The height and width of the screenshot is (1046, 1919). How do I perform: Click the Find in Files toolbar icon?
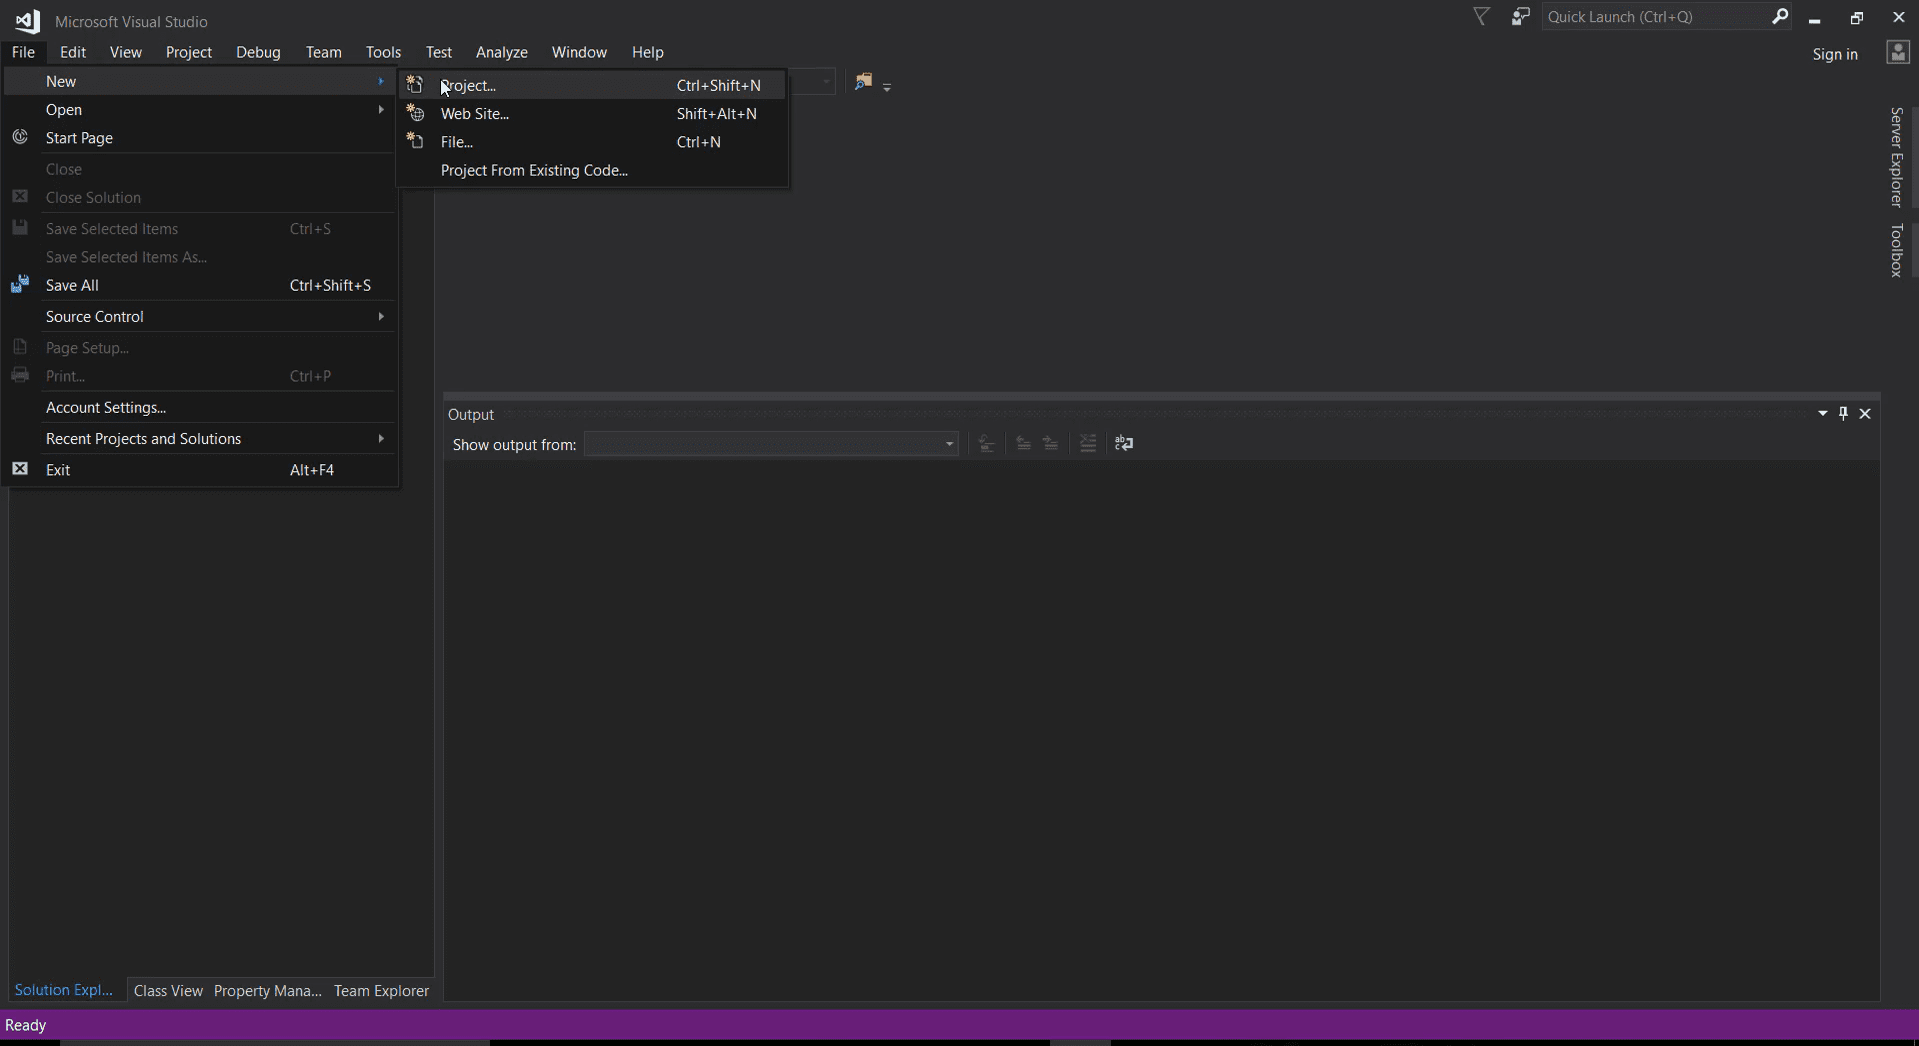point(863,82)
